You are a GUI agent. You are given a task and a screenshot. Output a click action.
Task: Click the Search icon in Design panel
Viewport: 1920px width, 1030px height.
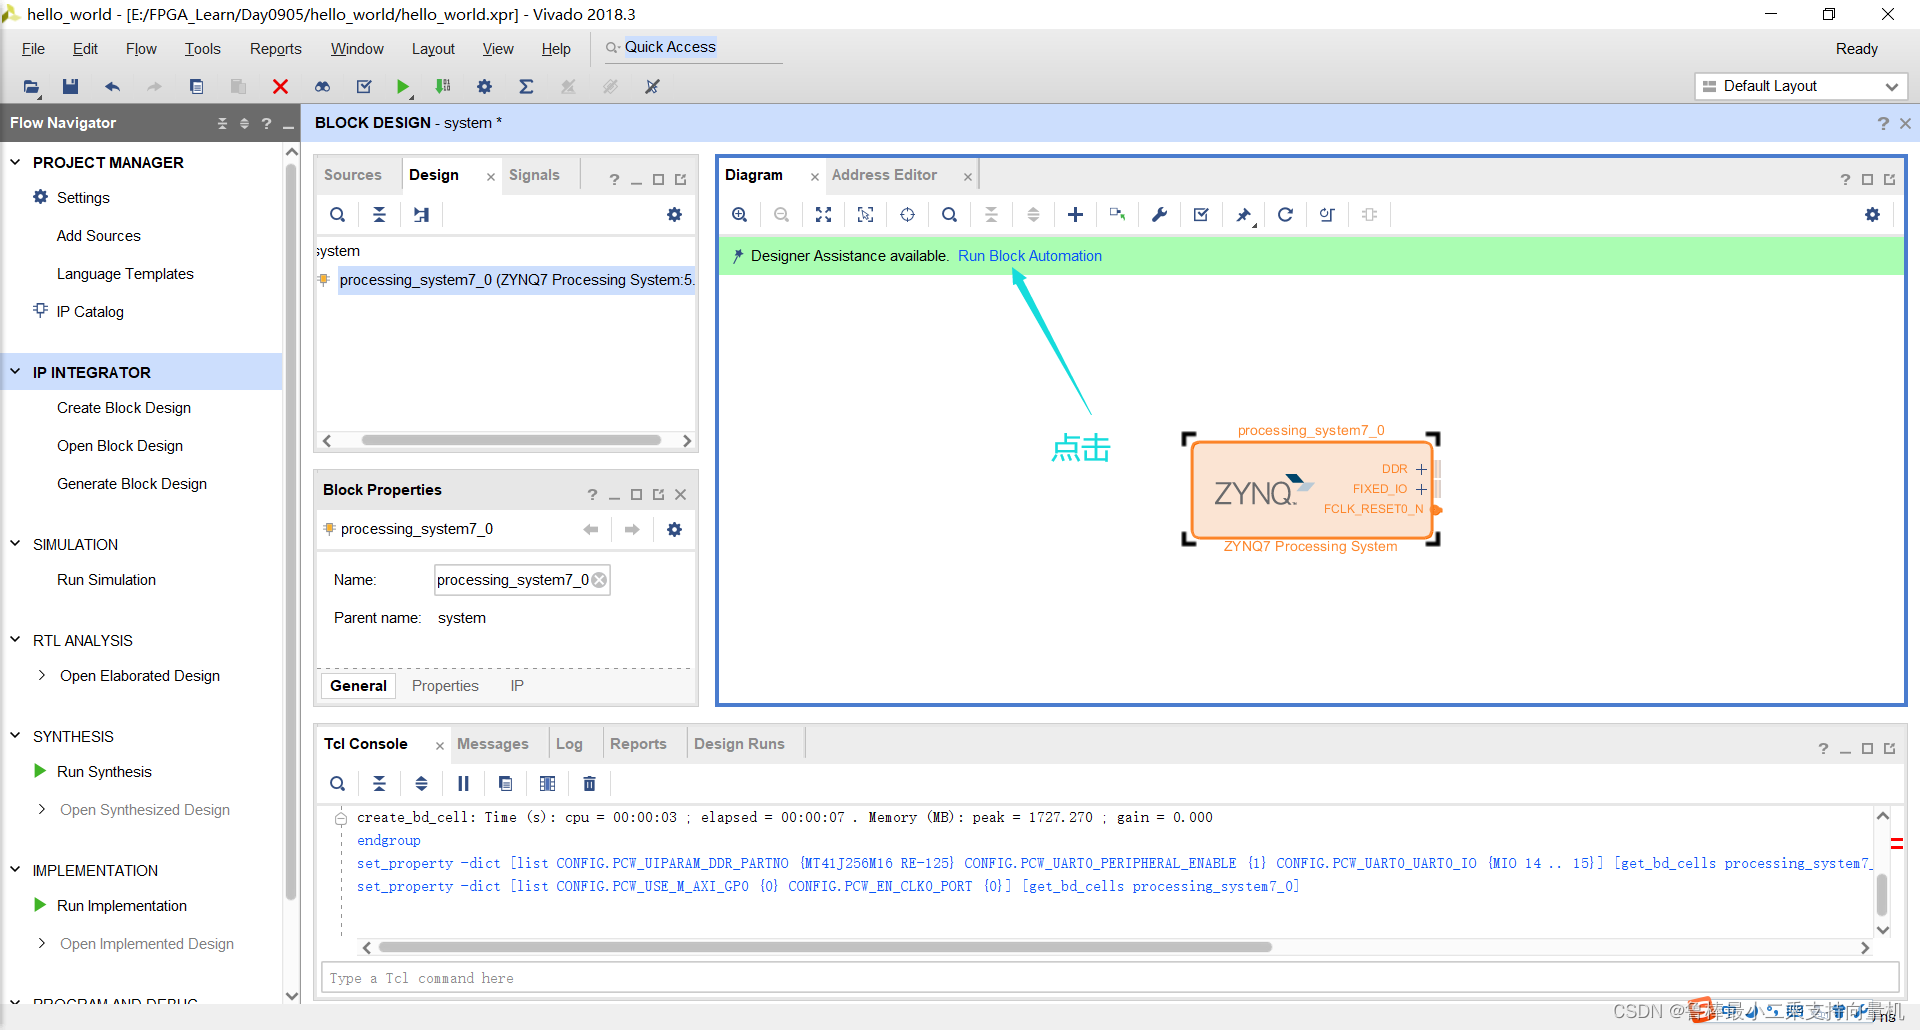pos(337,215)
